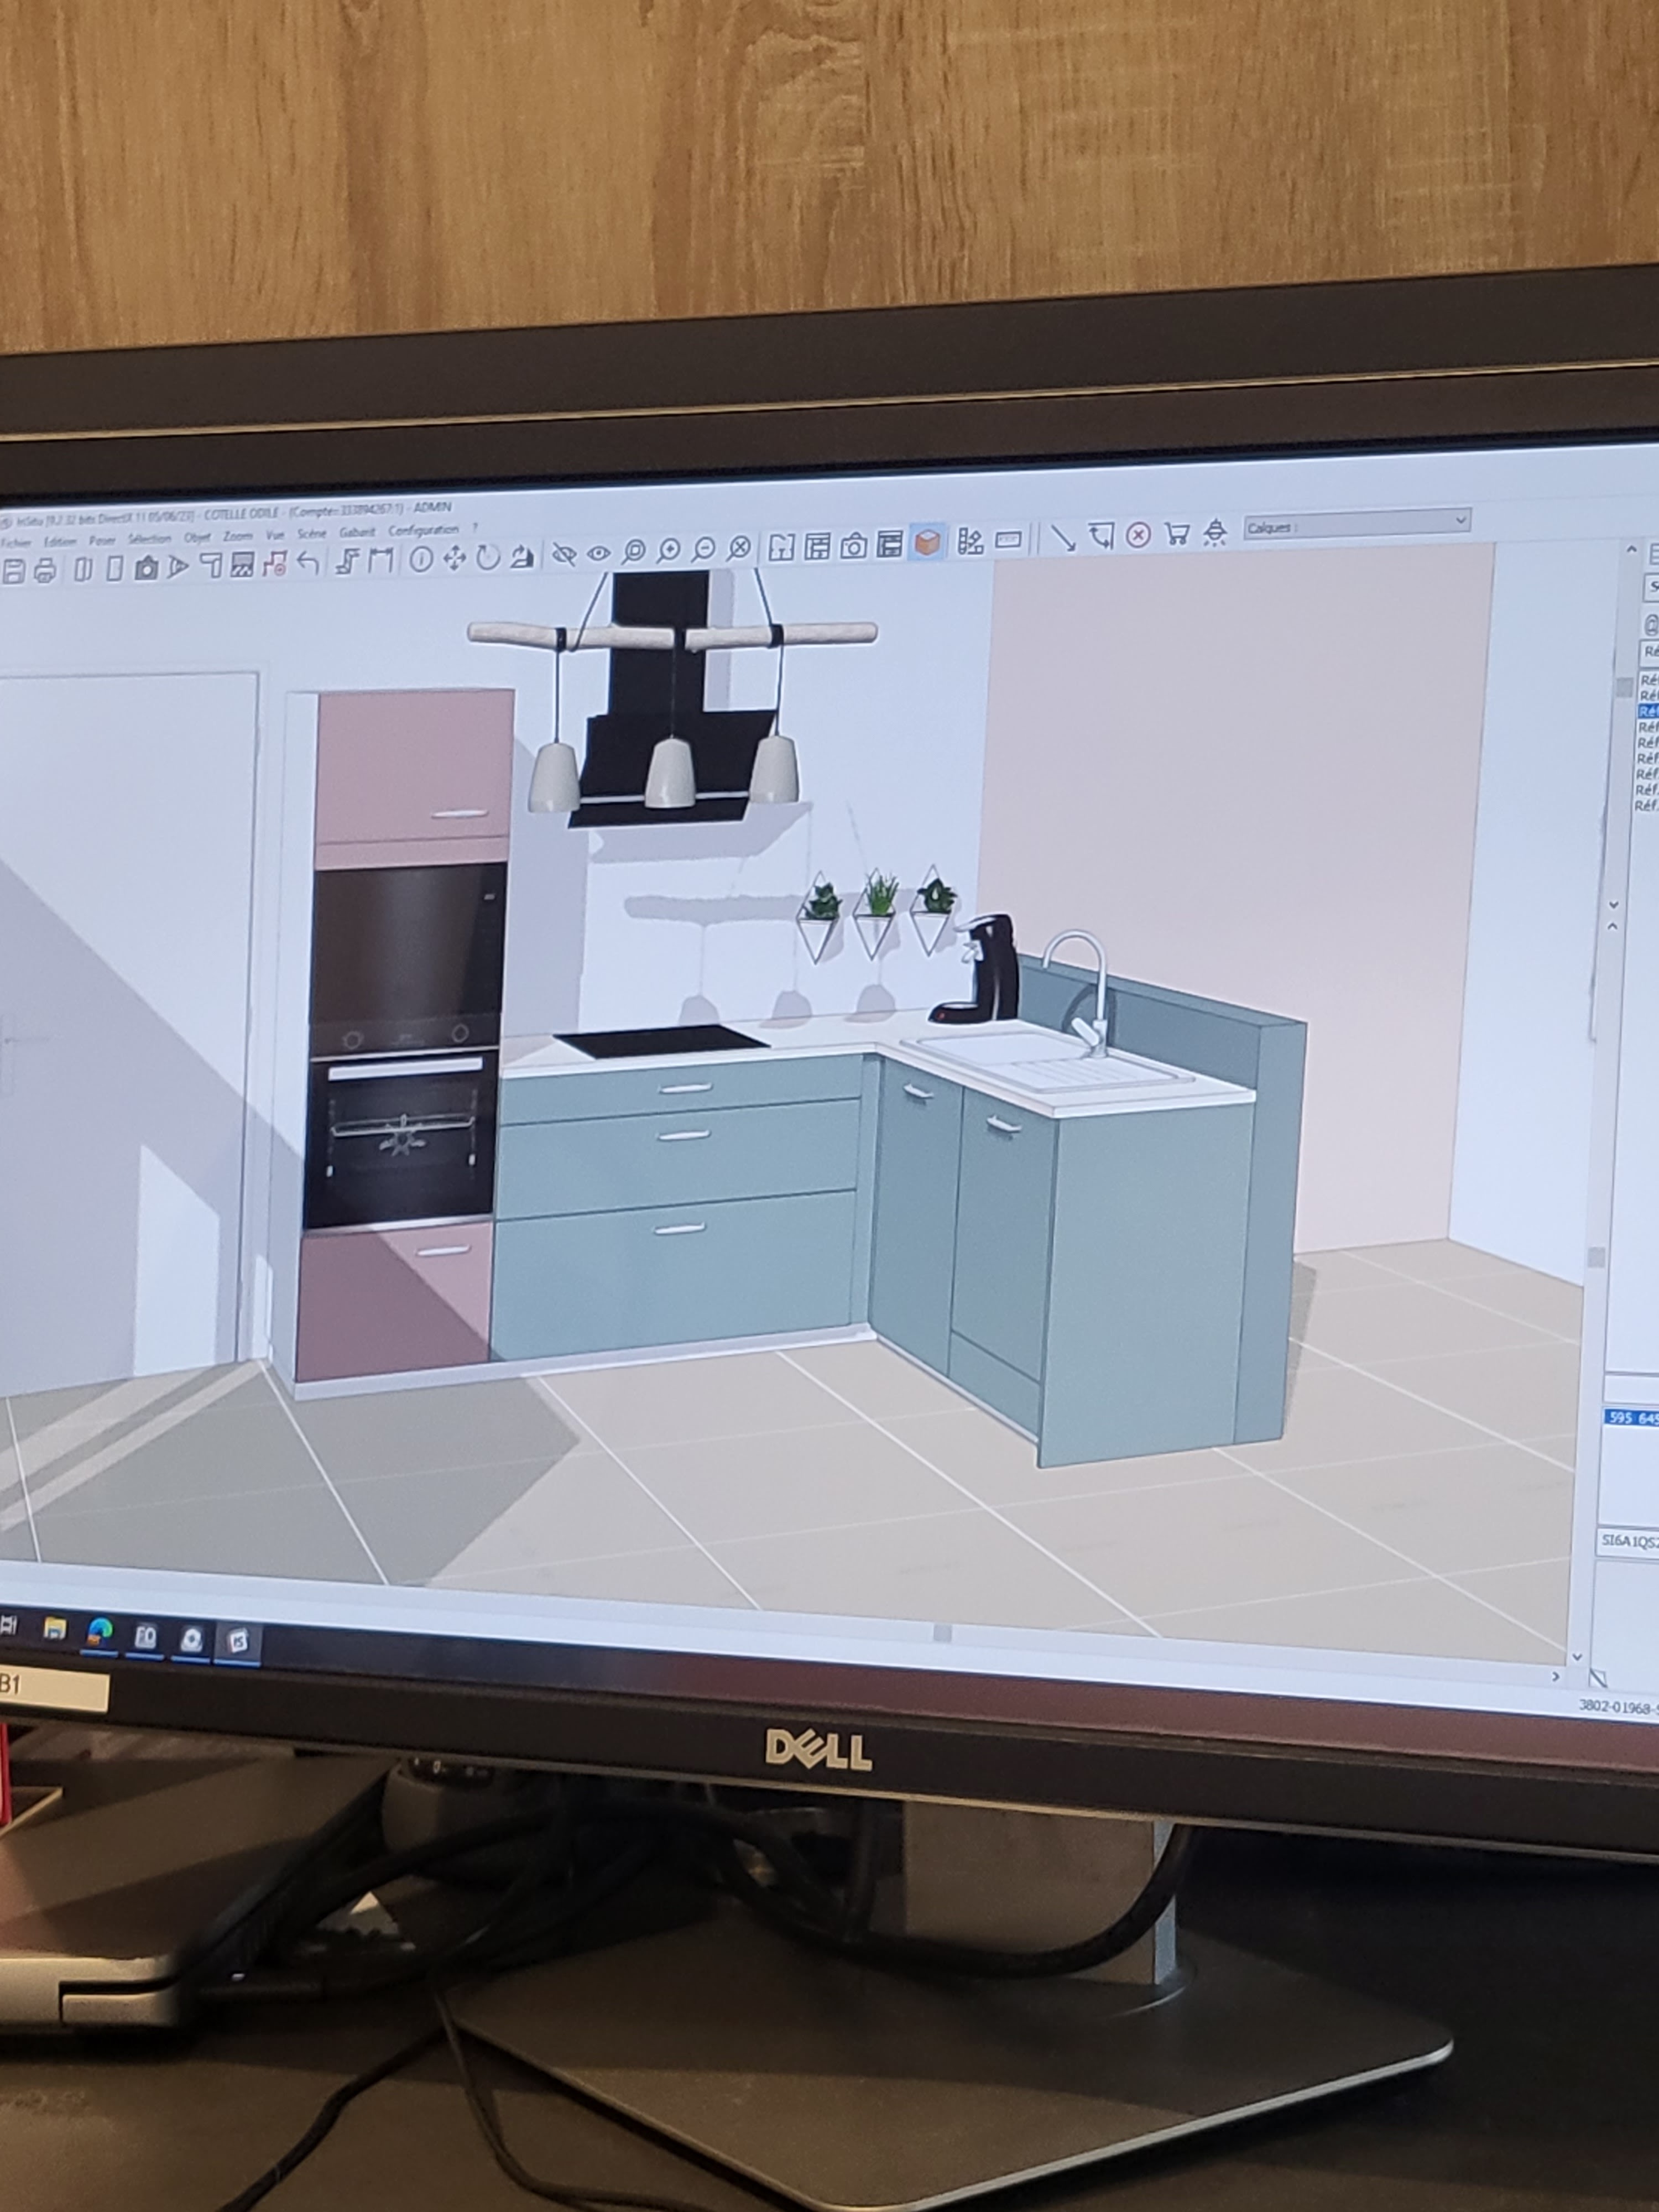The width and height of the screenshot is (1659, 2212).
Task: Open the Configuration menu
Action: coord(423,530)
